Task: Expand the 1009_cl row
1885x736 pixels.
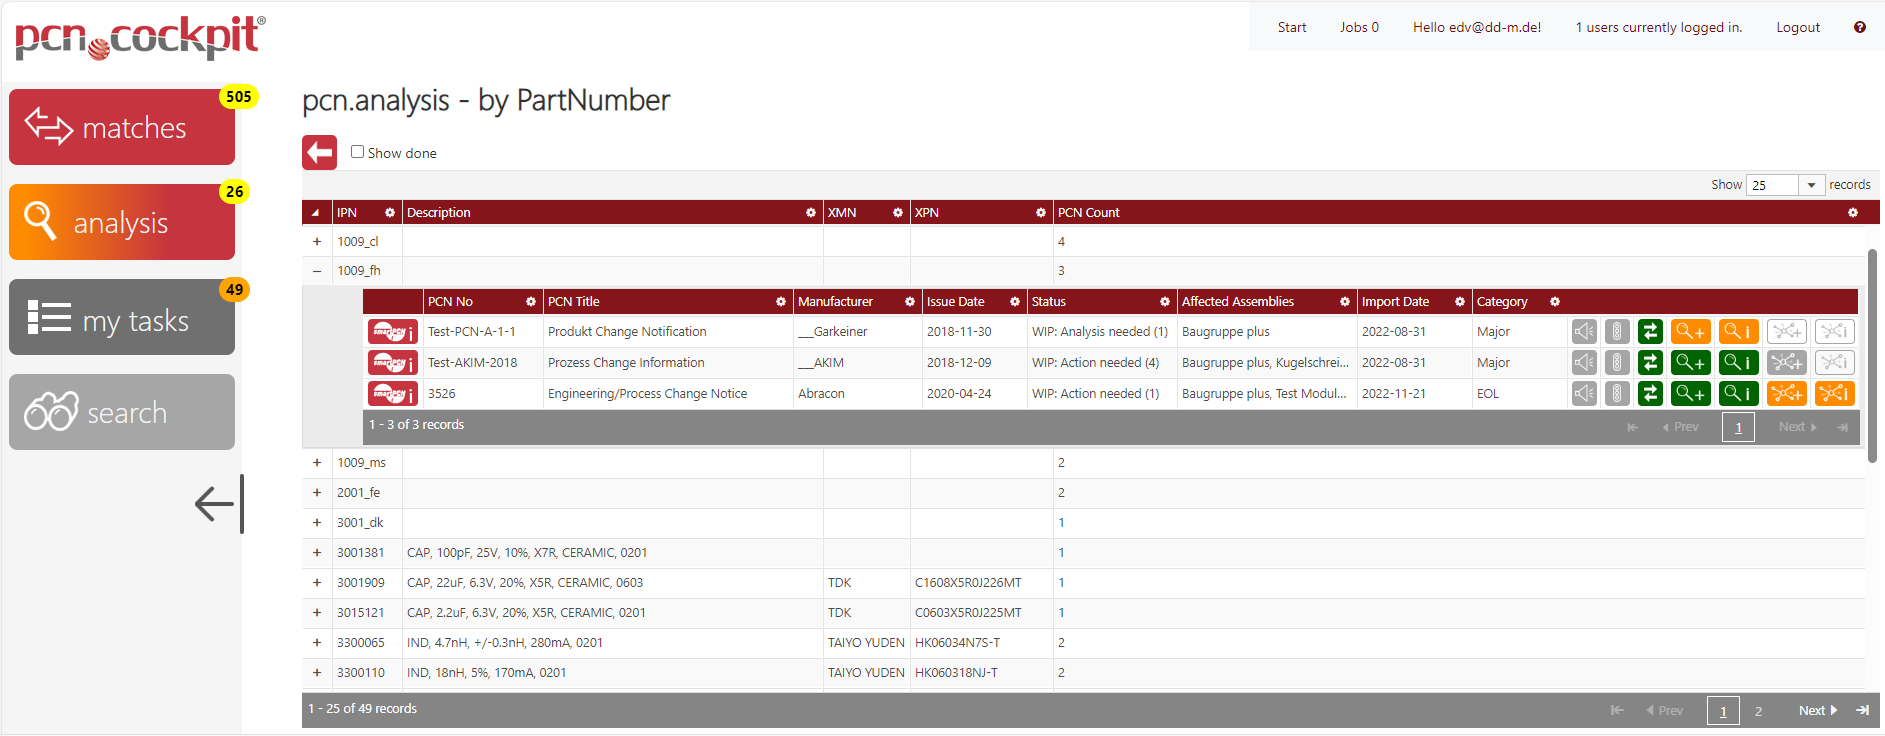Action: pyautogui.click(x=317, y=242)
